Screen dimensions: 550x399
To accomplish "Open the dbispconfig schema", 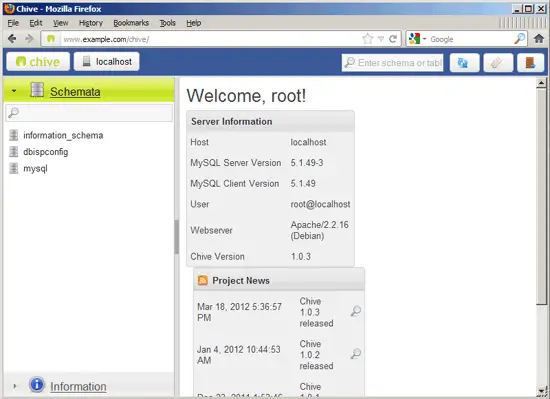I will [x=46, y=152].
